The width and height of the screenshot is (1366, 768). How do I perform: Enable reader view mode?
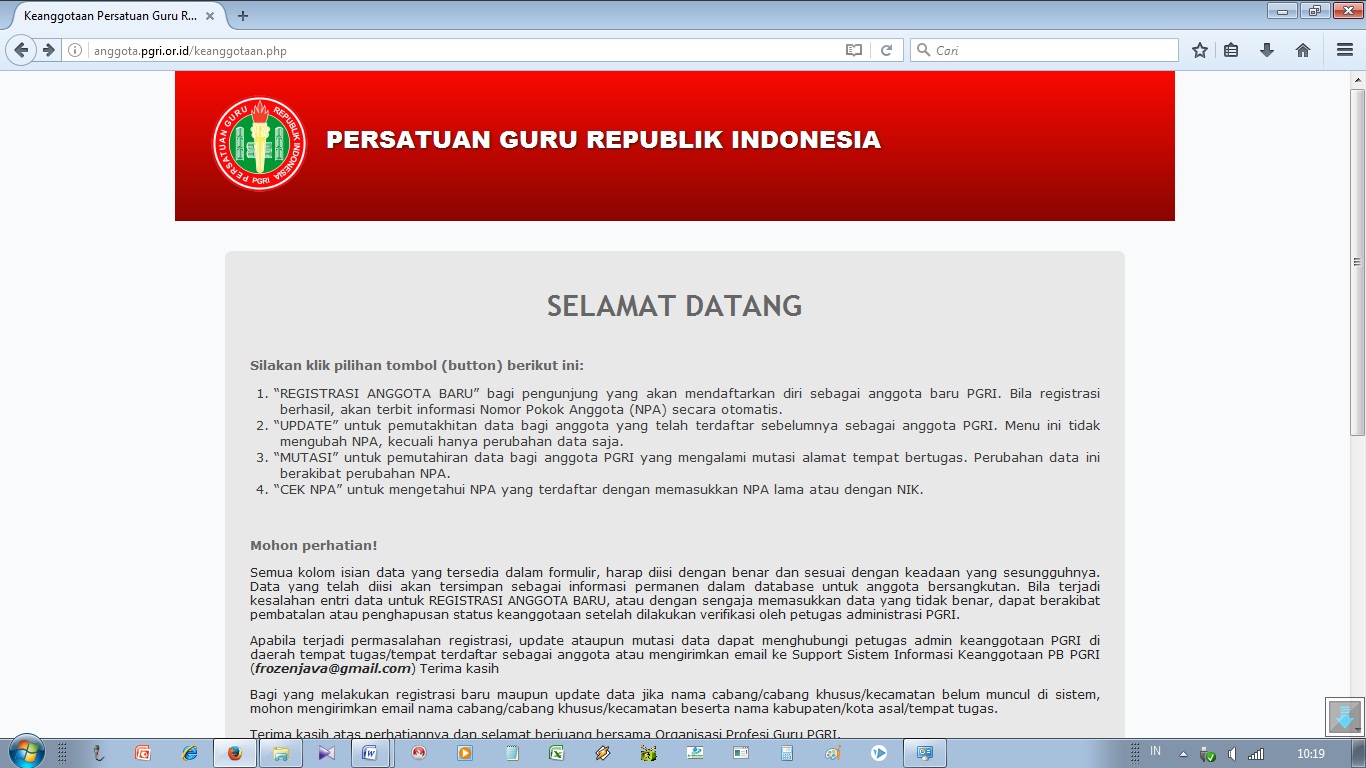click(854, 48)
